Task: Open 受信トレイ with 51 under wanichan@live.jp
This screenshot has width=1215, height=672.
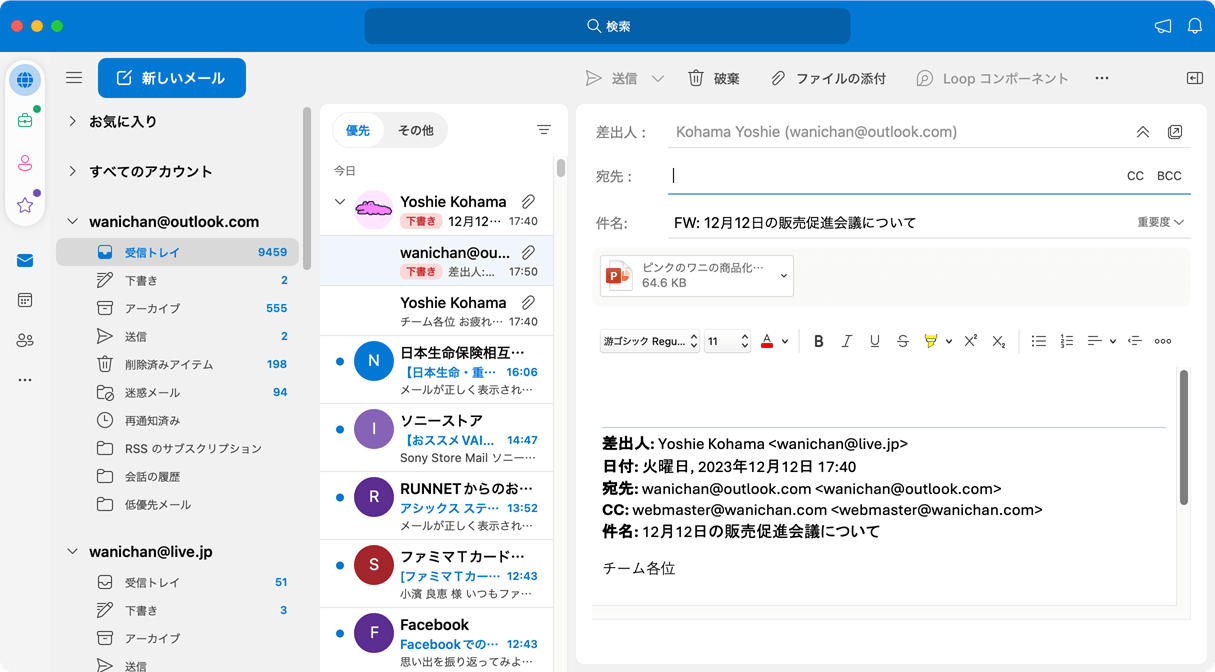Action: coord(177,582)
